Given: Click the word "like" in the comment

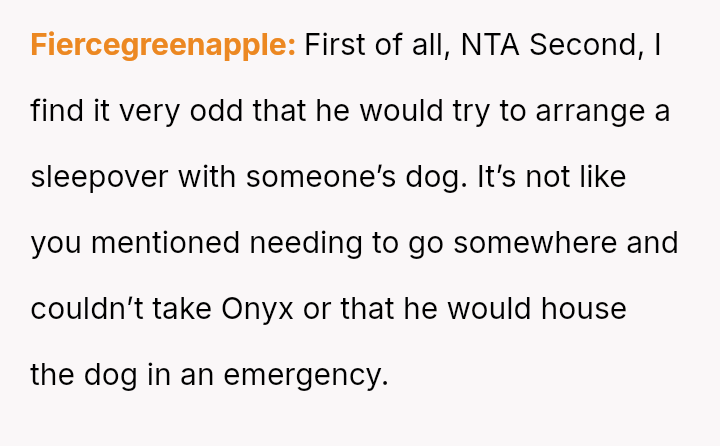Looking at the screenshot, I should (x=602, y=177).
